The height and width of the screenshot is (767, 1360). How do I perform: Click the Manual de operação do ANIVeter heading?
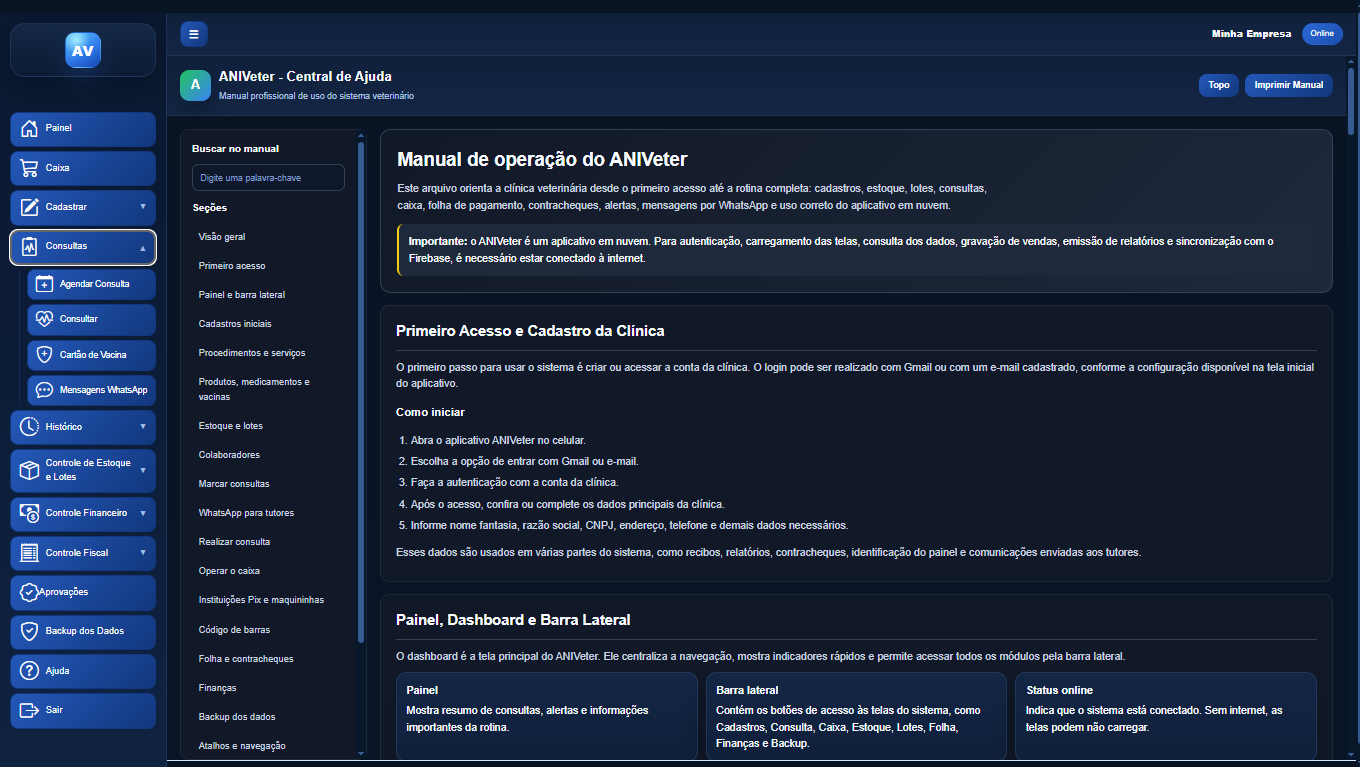[x=542, y=159]
